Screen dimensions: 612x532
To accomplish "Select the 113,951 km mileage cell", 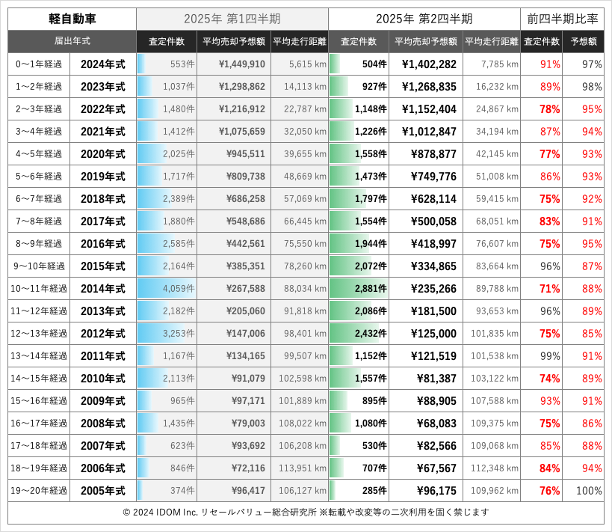I will (299, 468).
